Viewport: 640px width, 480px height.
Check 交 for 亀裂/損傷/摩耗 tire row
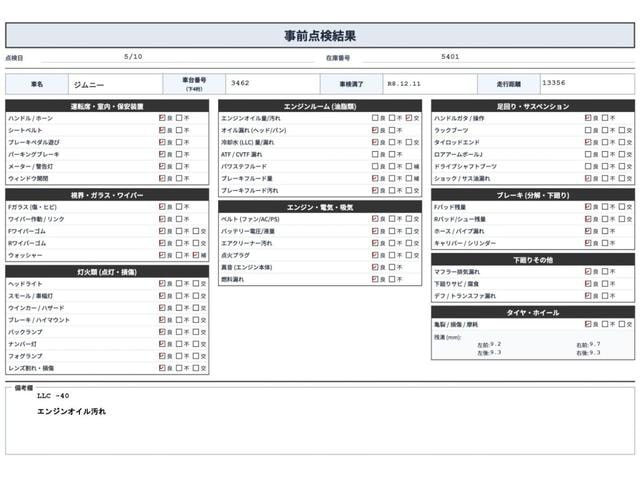tap(622, 324)
